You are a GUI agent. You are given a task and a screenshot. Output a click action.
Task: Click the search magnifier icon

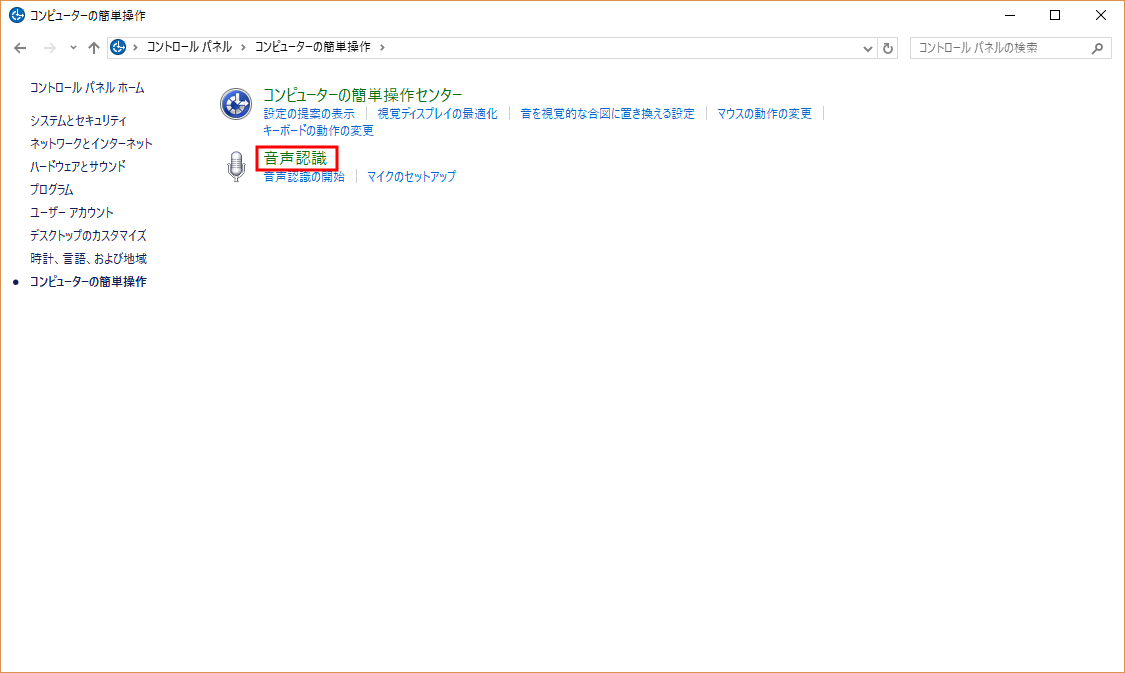[1097, 48]
